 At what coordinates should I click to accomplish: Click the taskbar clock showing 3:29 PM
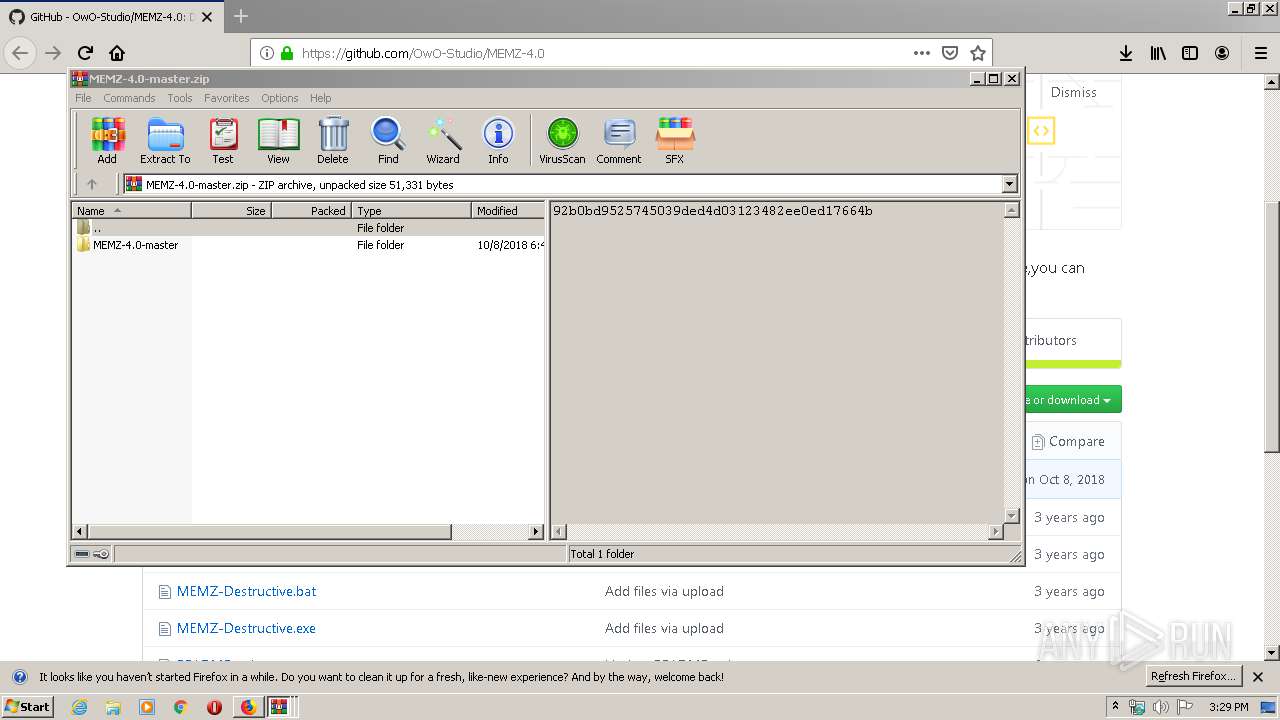(1228, 707)
